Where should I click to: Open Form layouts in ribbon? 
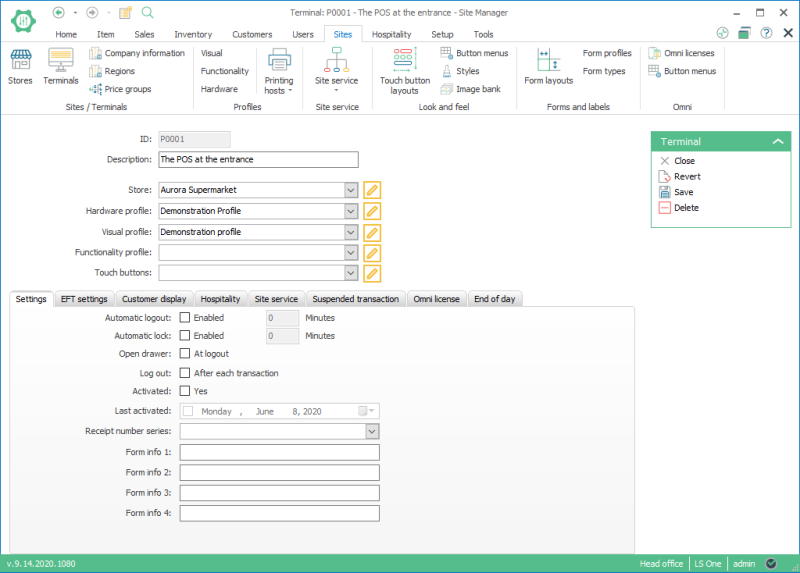[x=548, y=66]
